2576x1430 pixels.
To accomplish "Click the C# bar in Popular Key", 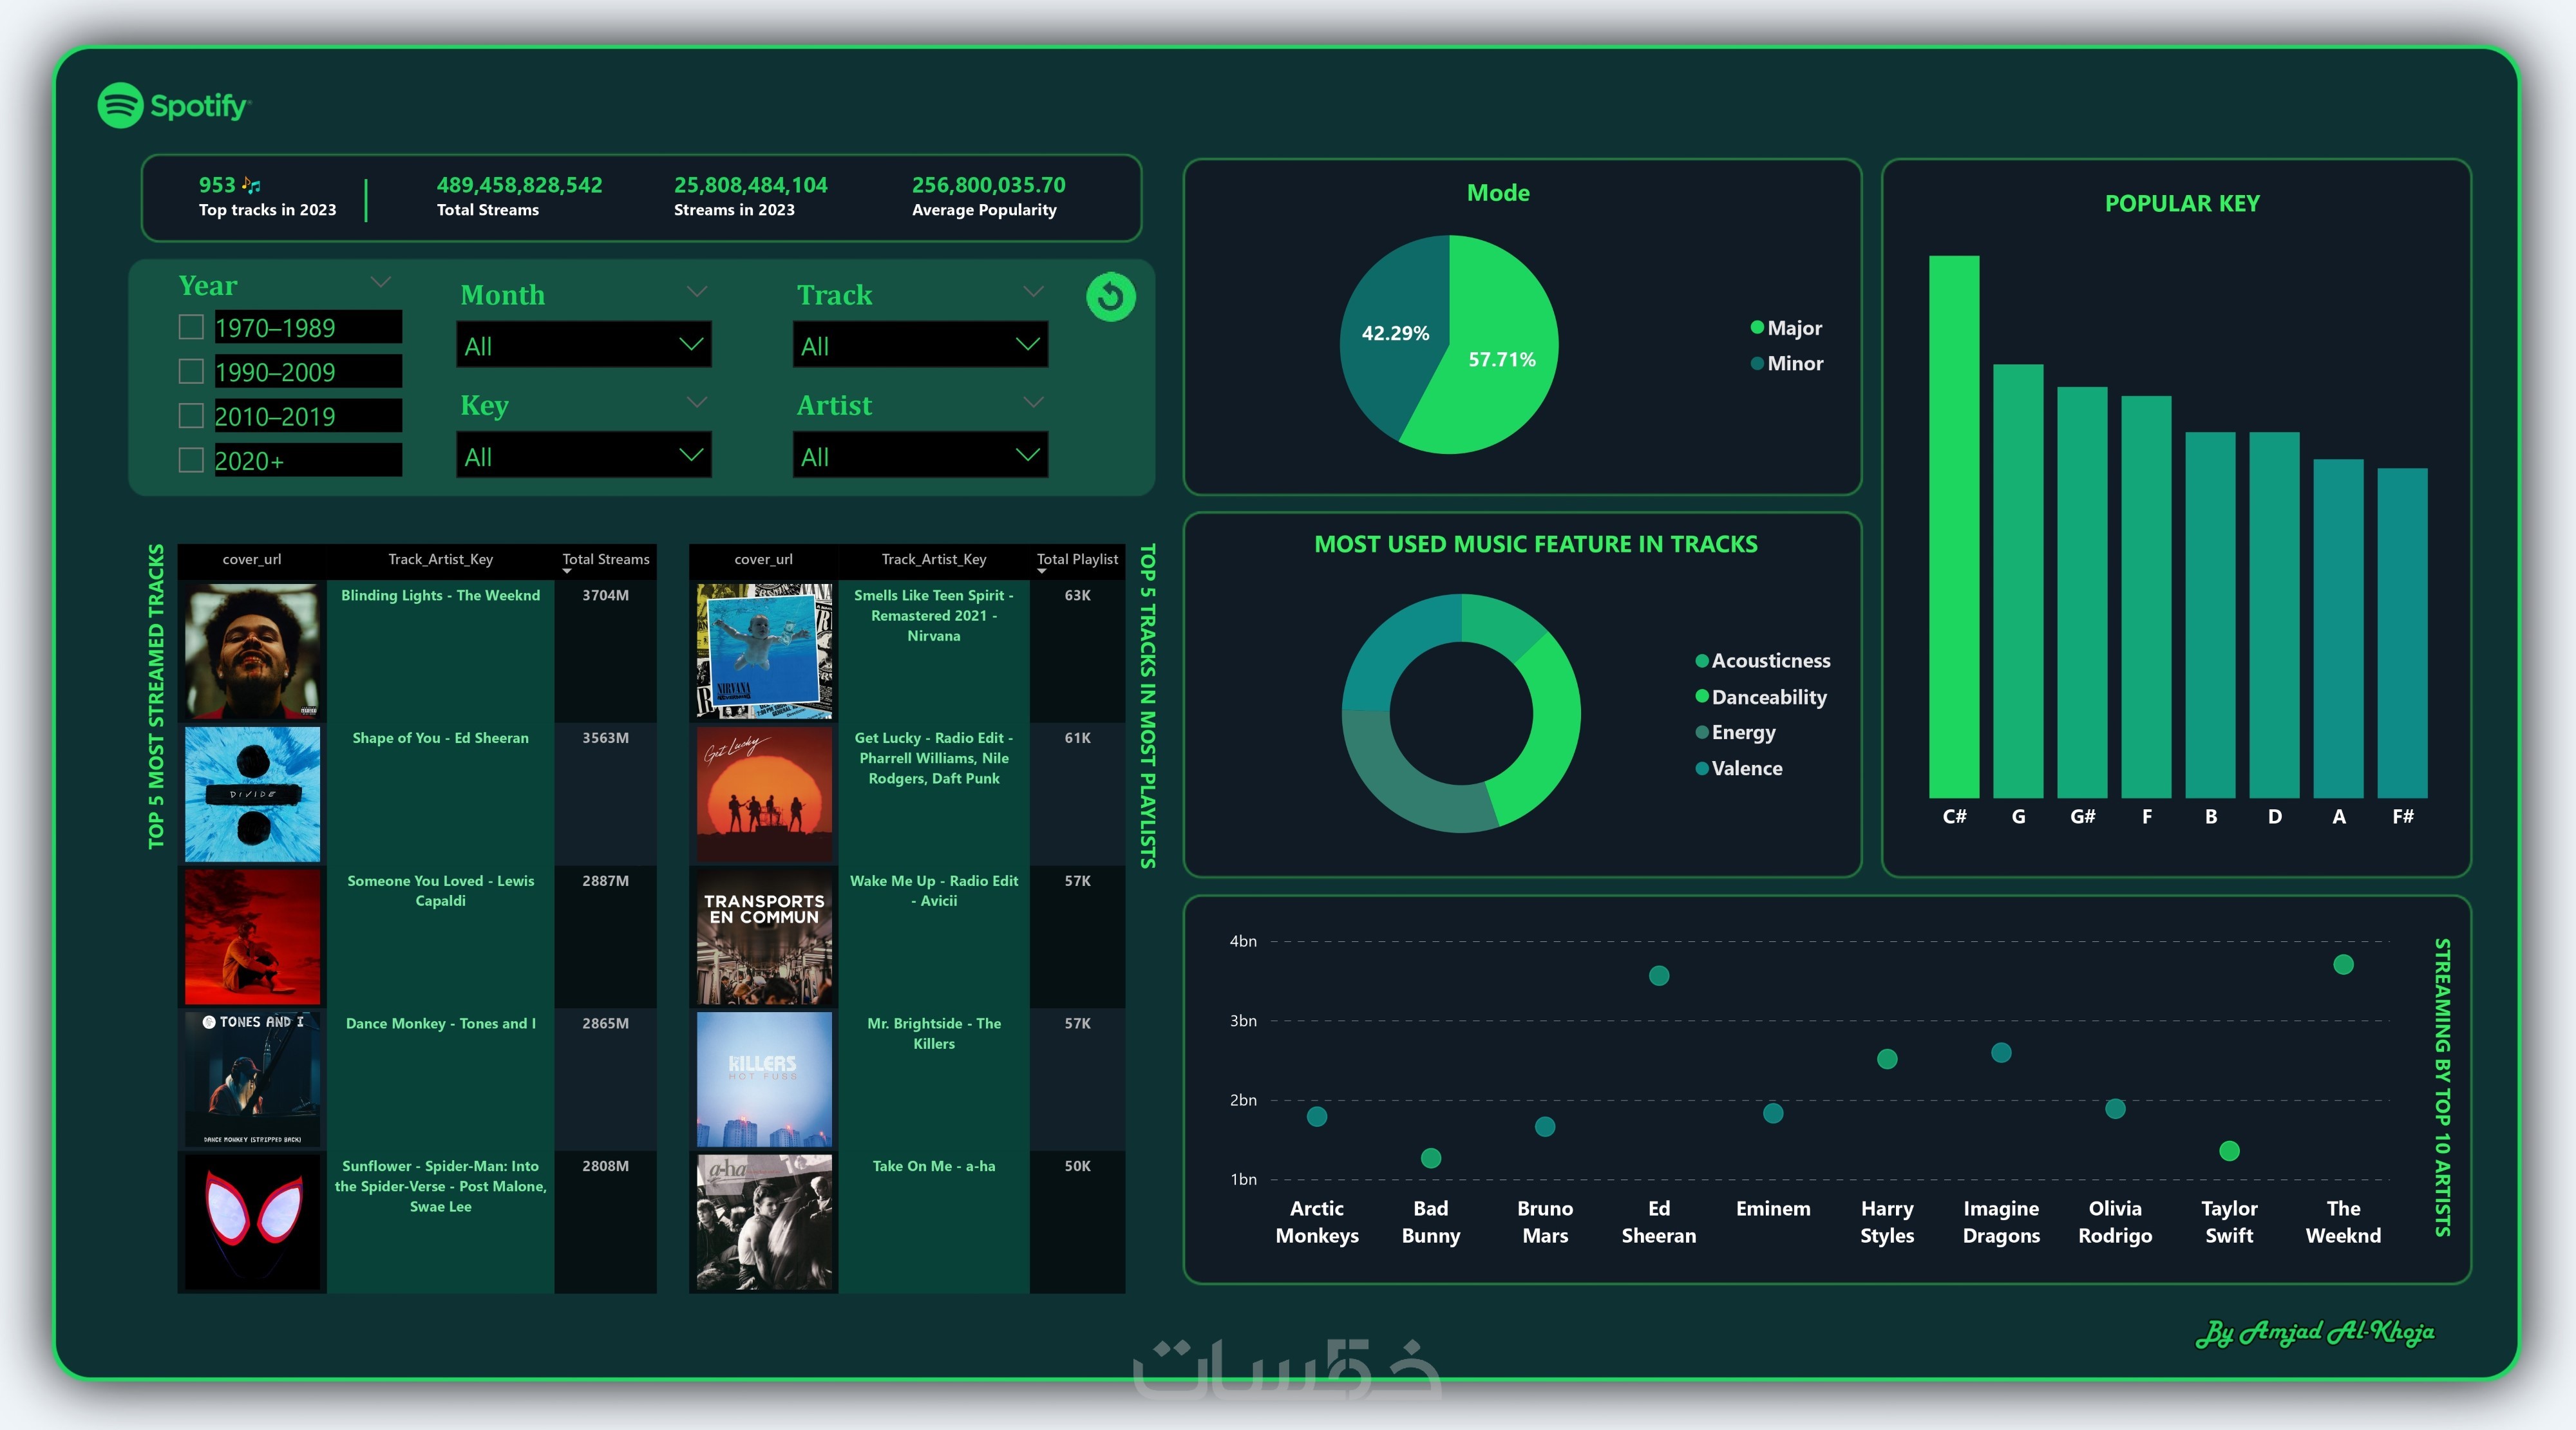I will click(x=1953, y=526).
